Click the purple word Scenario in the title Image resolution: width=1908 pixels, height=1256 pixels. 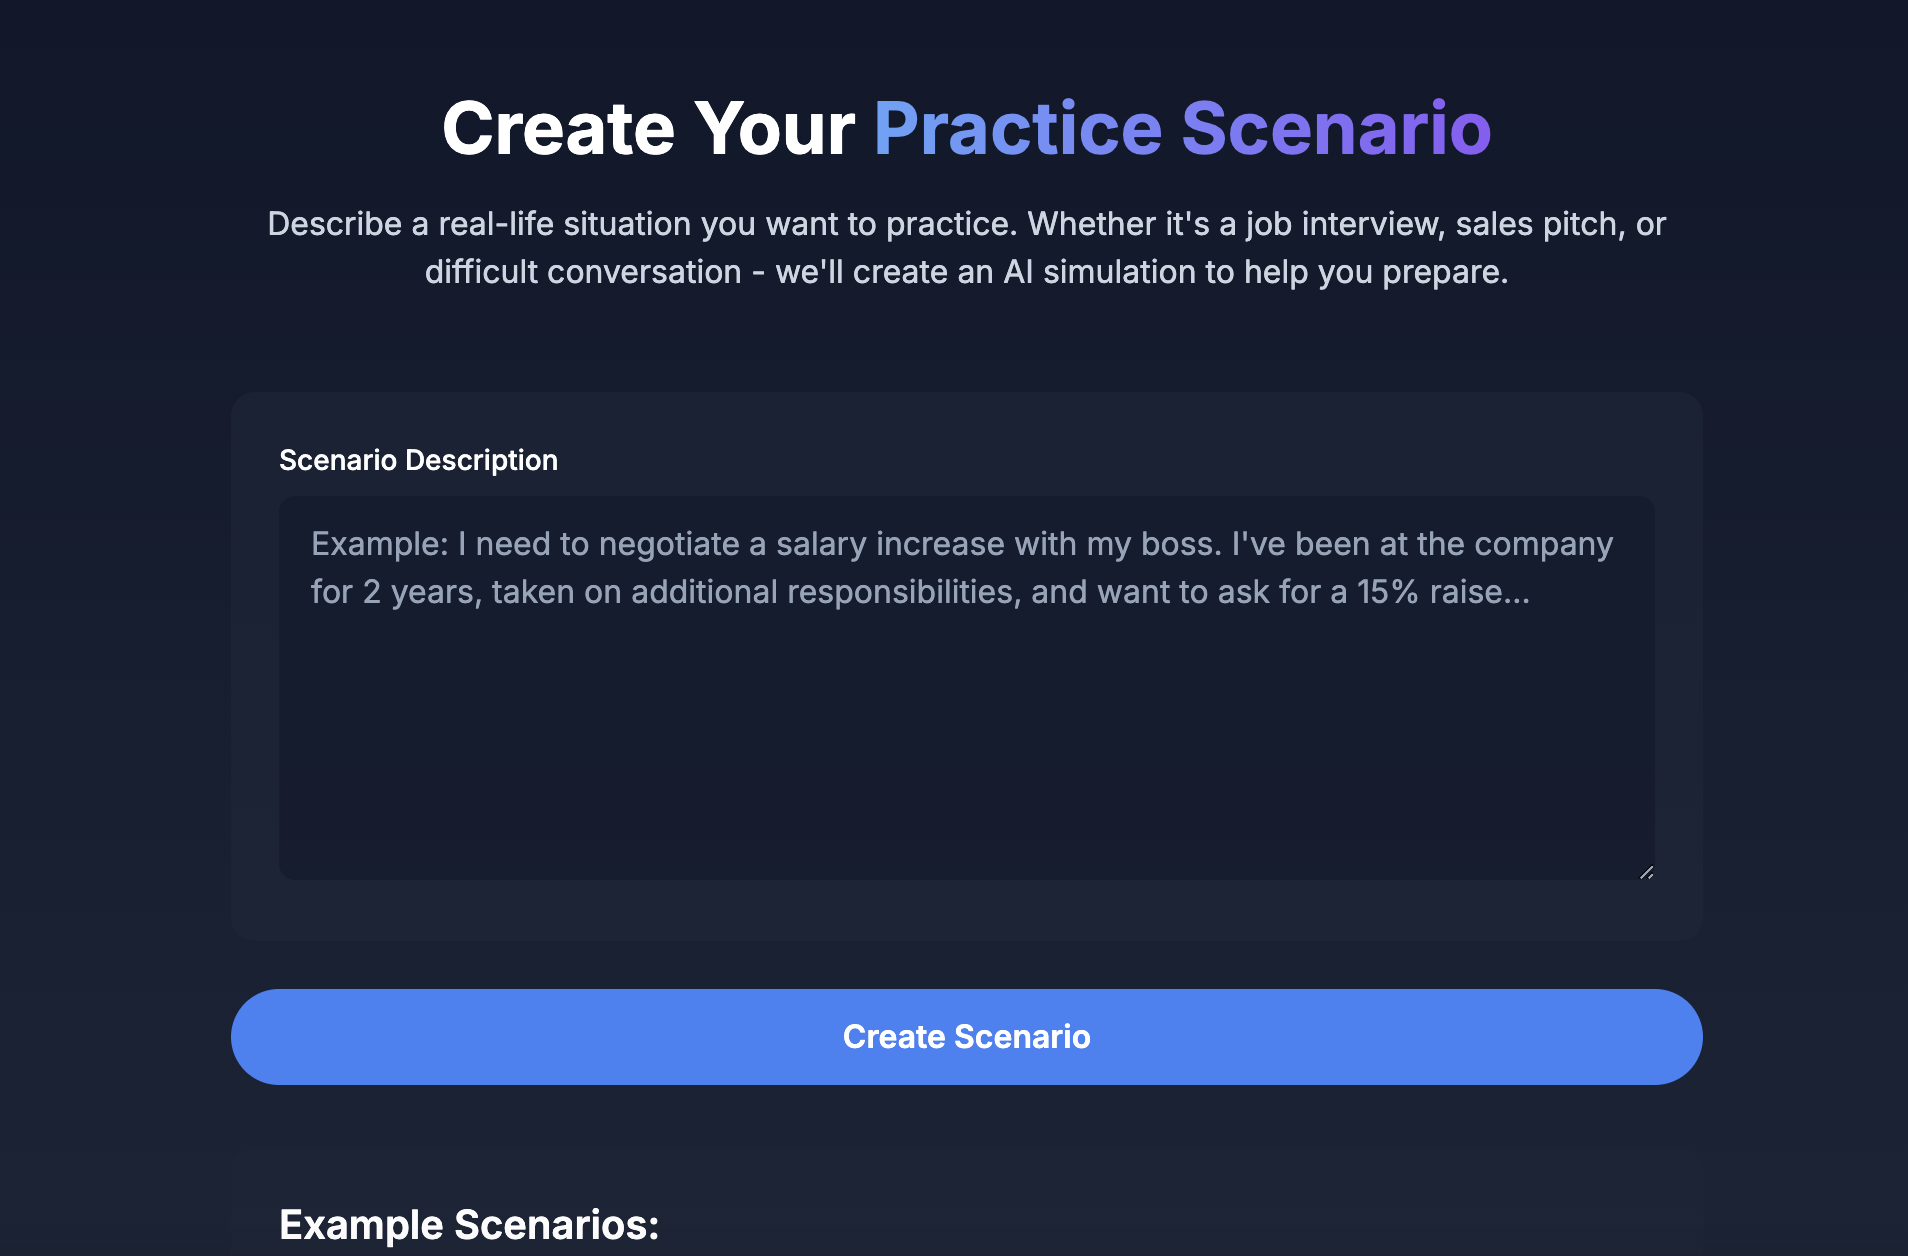coord(1336,129)
